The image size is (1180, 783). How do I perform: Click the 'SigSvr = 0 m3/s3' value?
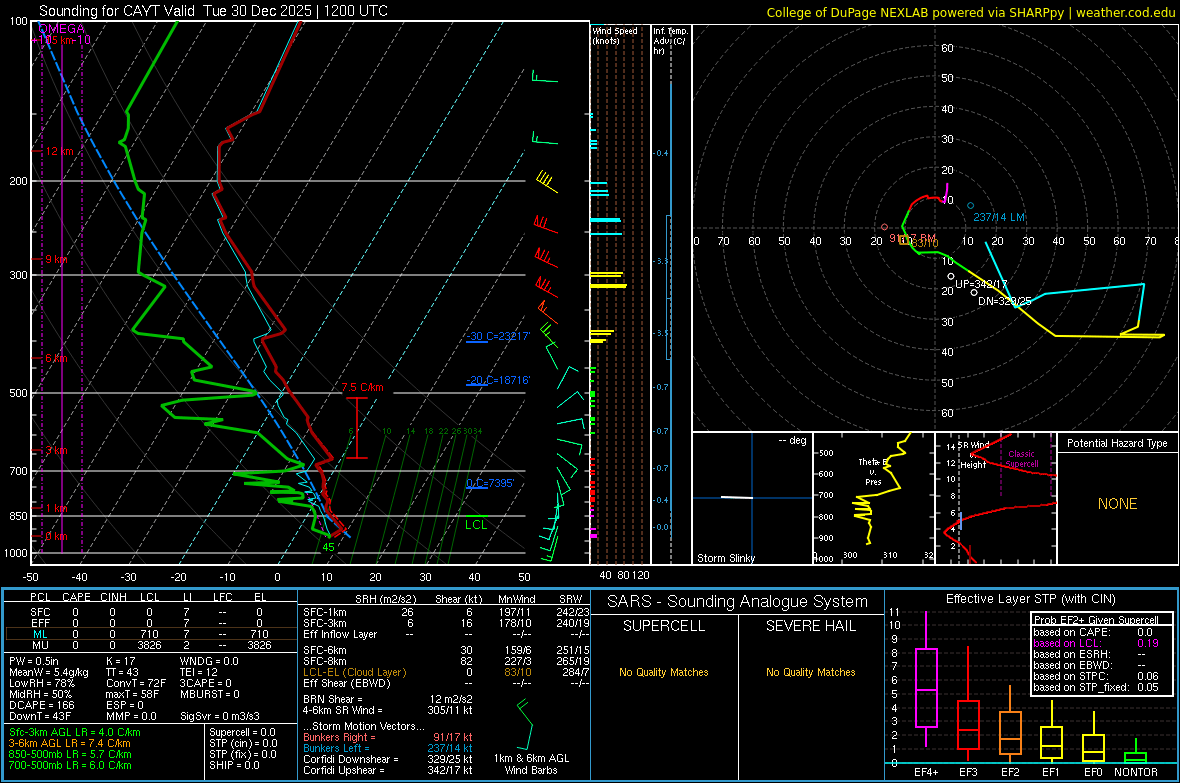(x=220, y=717)
